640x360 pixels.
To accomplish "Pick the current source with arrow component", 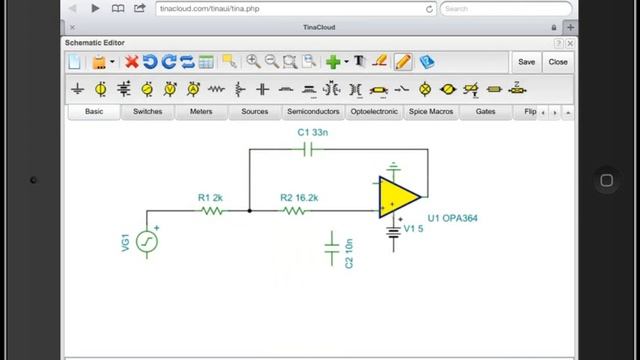I will coord(147,89).
